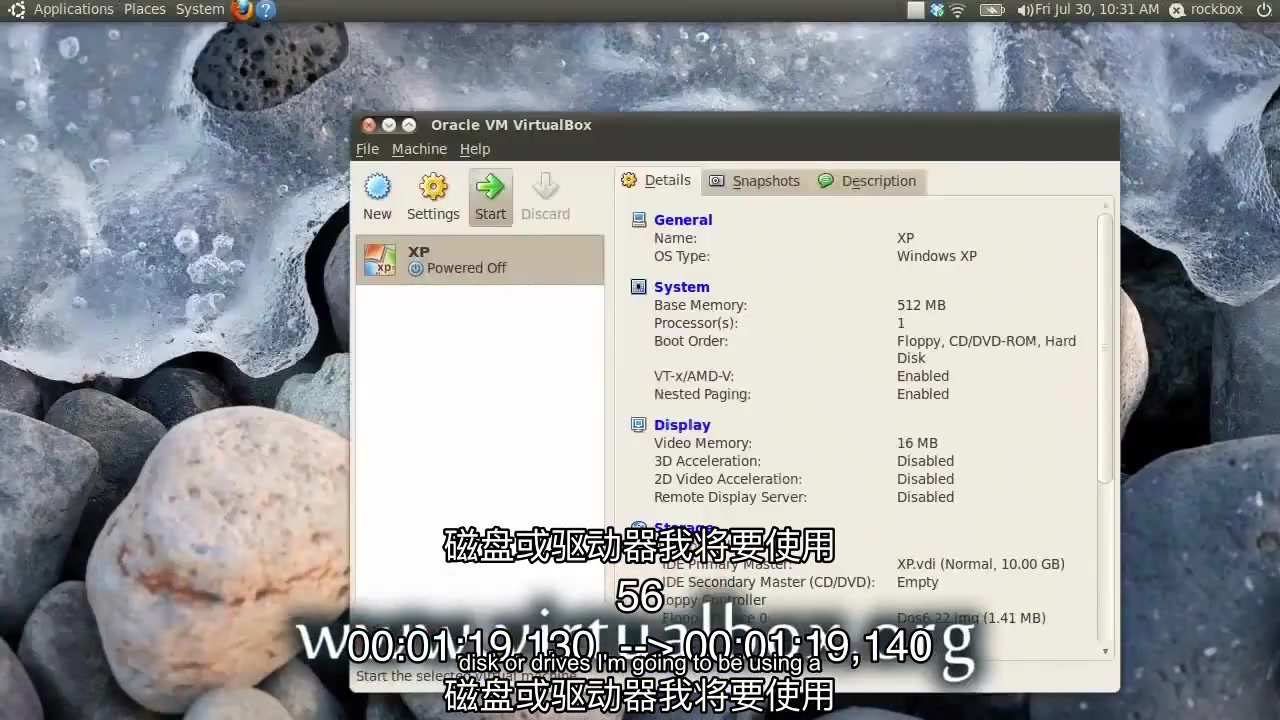Click the Ubuntu logo icon in panel
Screen dimensions: 1280x720
pyautogui.click(x=17, y=10)
